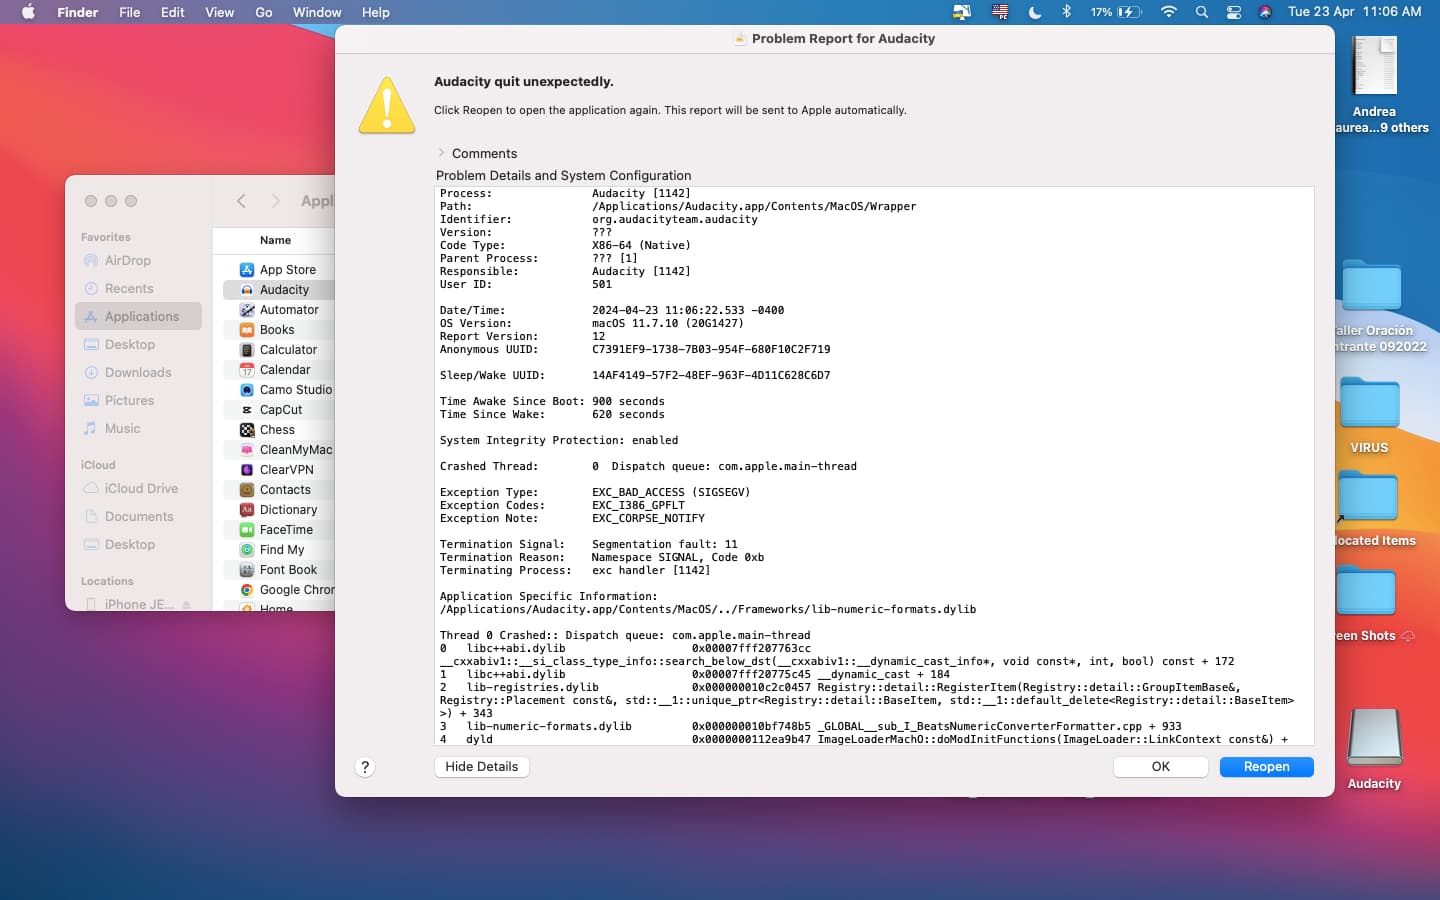Click the Camo Studio icon
Image resolution: width=1440 pixels, height=900 pixels.
coord(247,390)
